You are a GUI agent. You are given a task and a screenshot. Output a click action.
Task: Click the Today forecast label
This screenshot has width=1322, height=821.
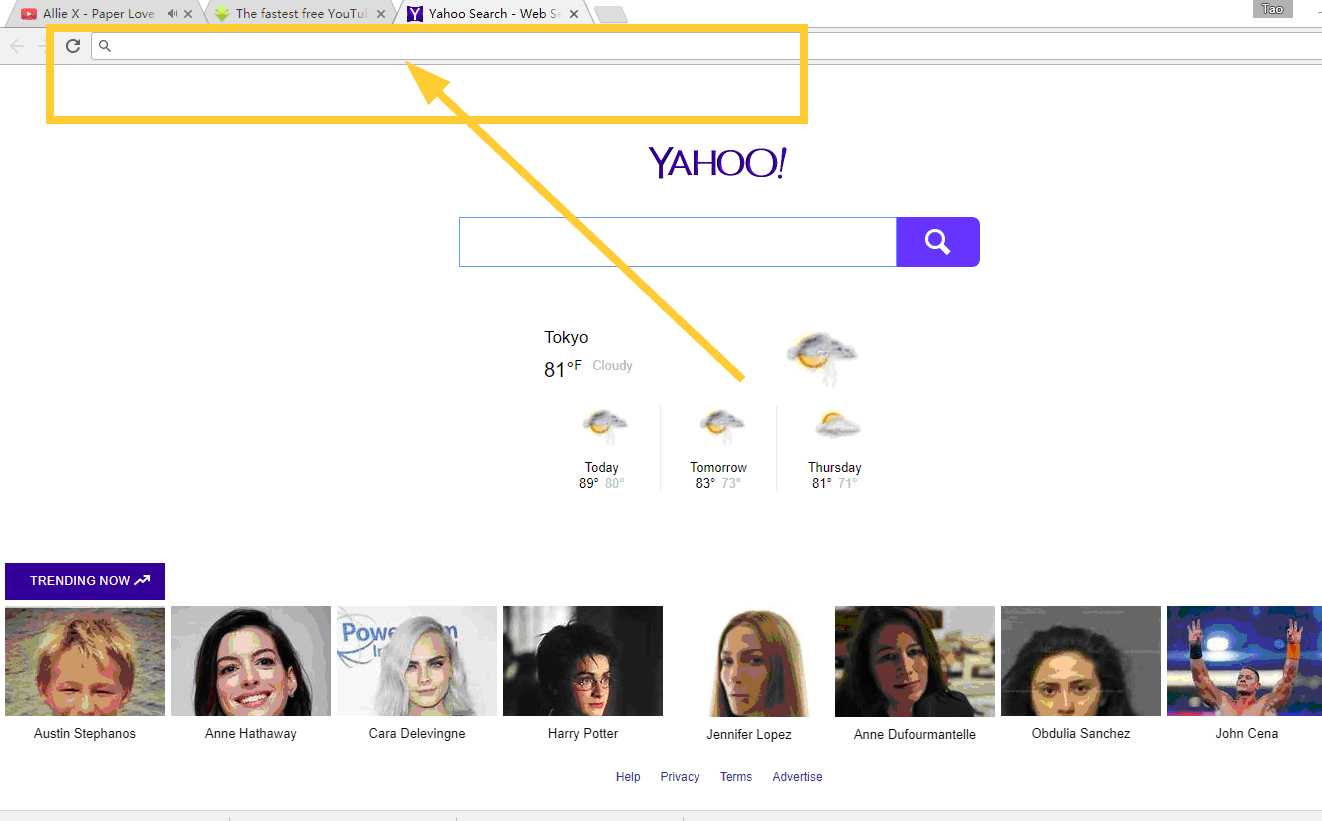click(x=602, y=468)
